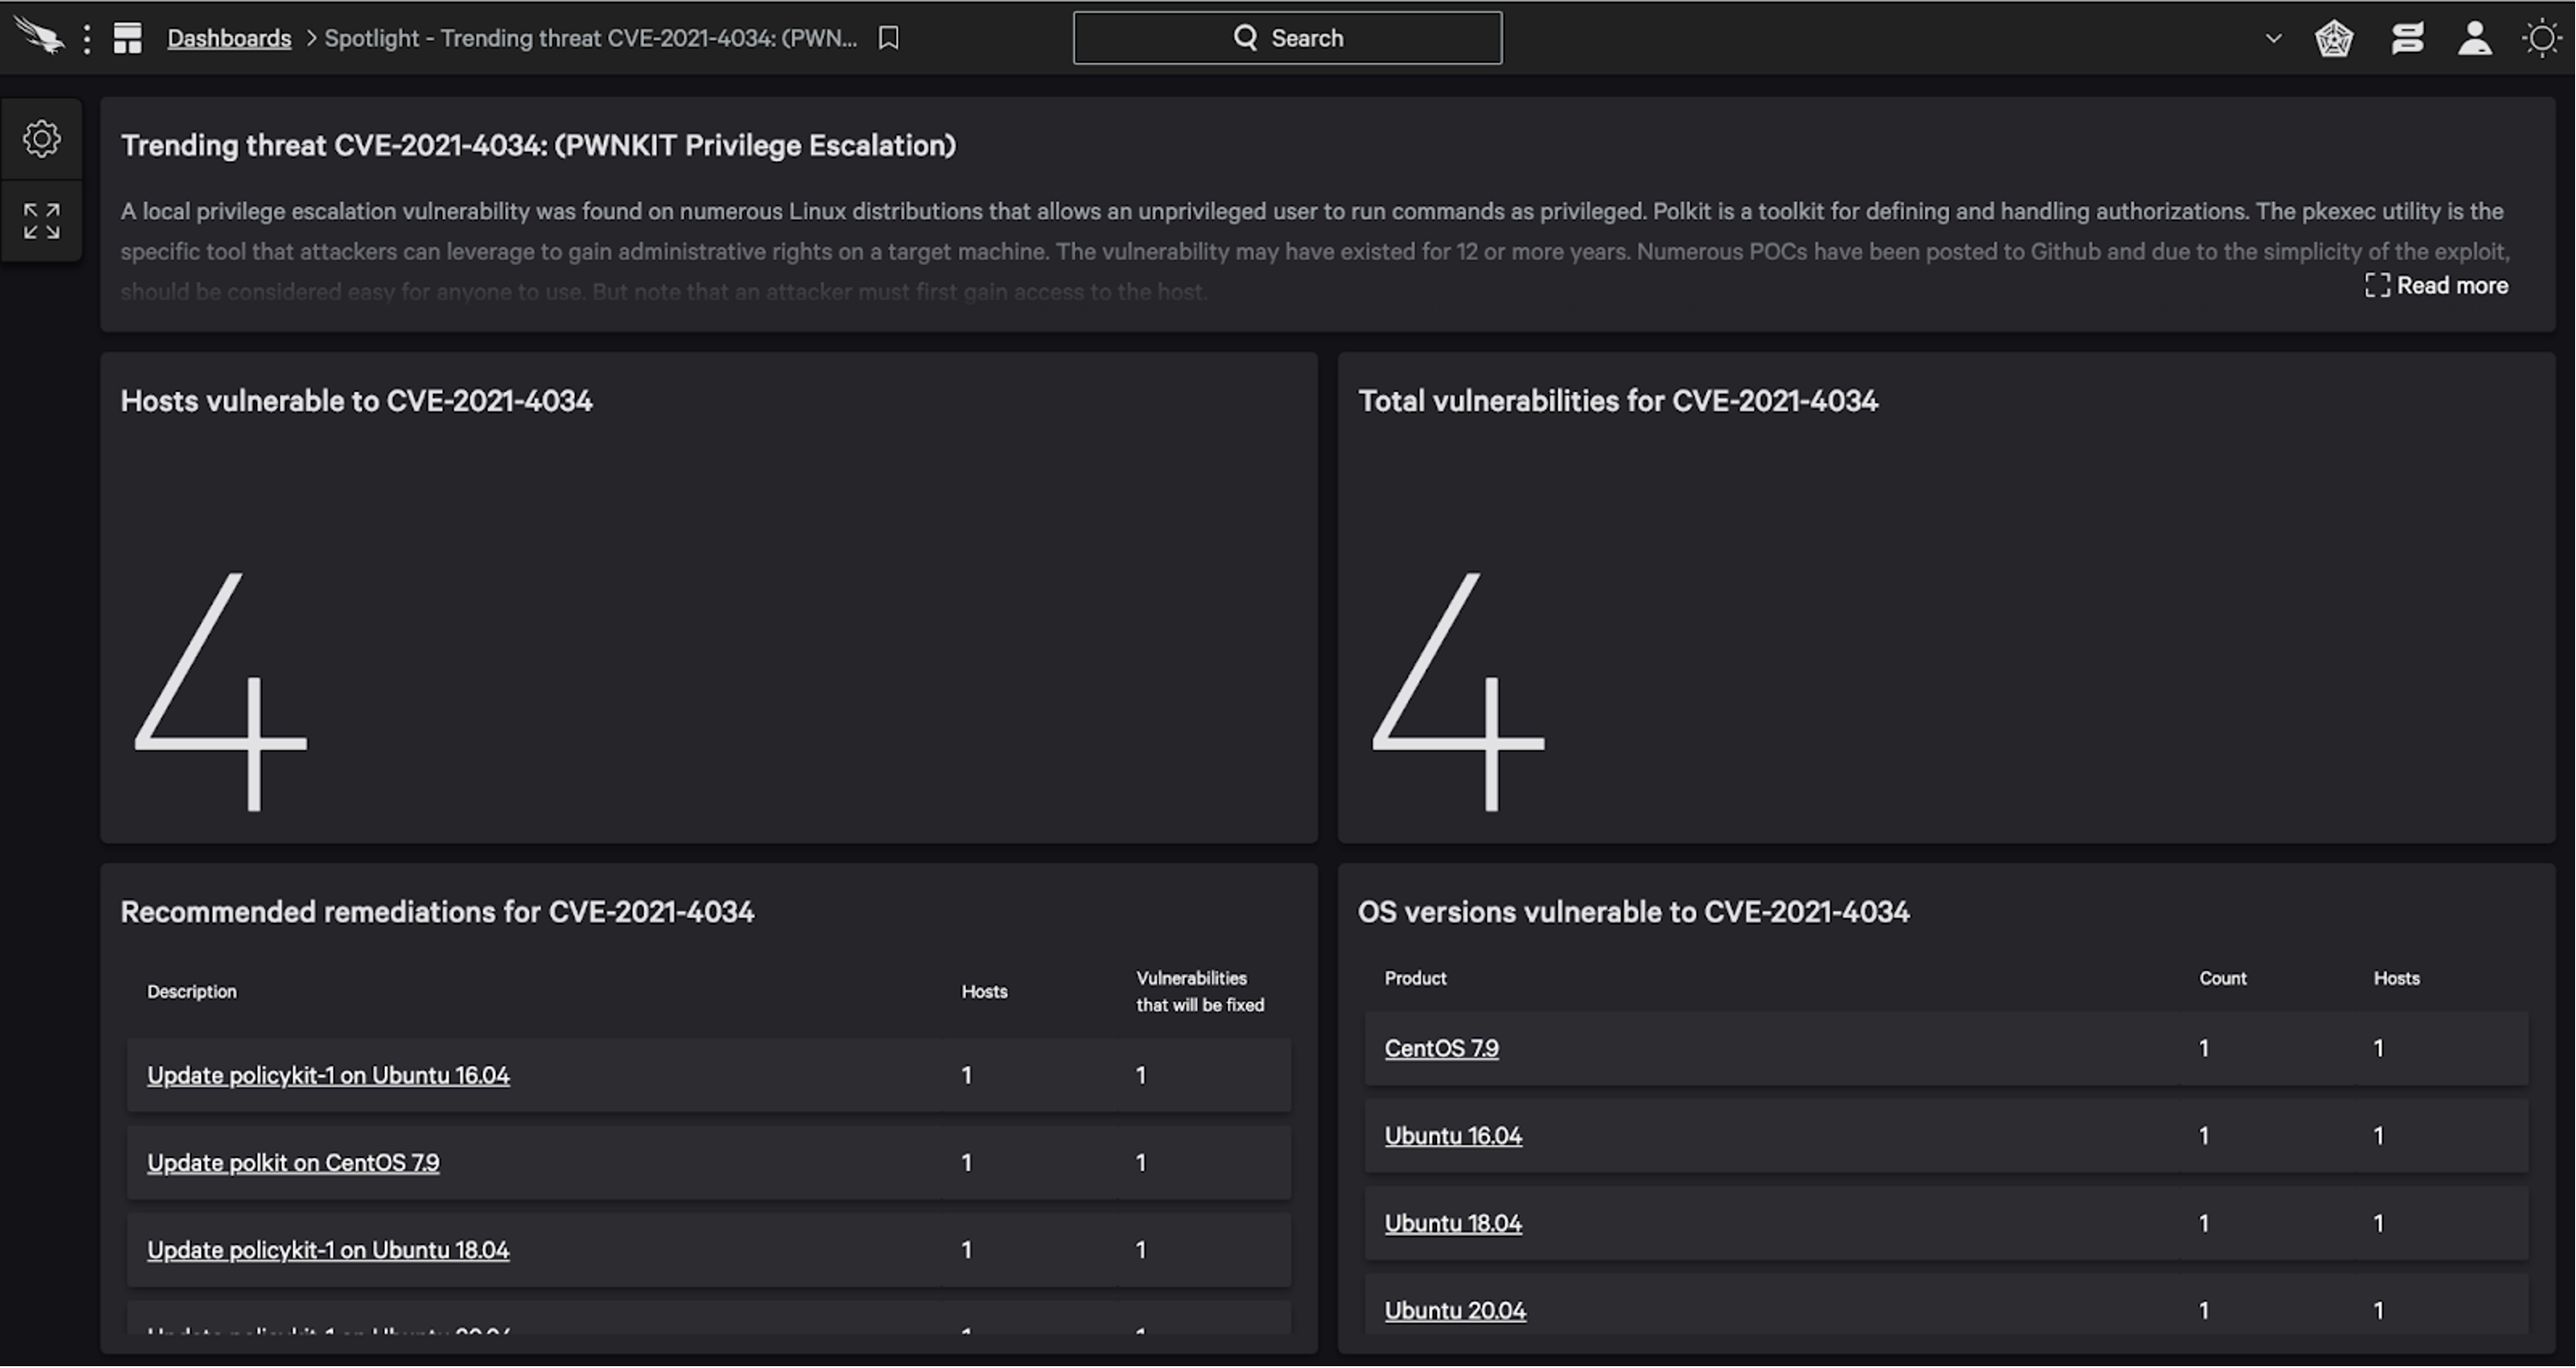
Task: Click the remediations Hosts column header
Action: click(x=984, y=991)
